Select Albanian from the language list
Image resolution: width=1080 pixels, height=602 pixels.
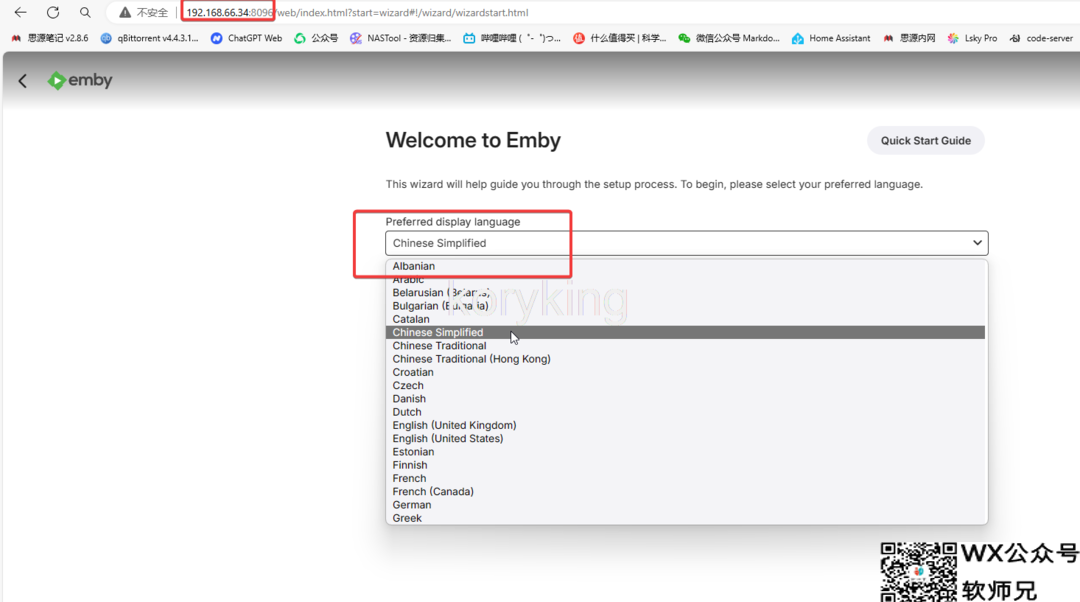[685, 266]
